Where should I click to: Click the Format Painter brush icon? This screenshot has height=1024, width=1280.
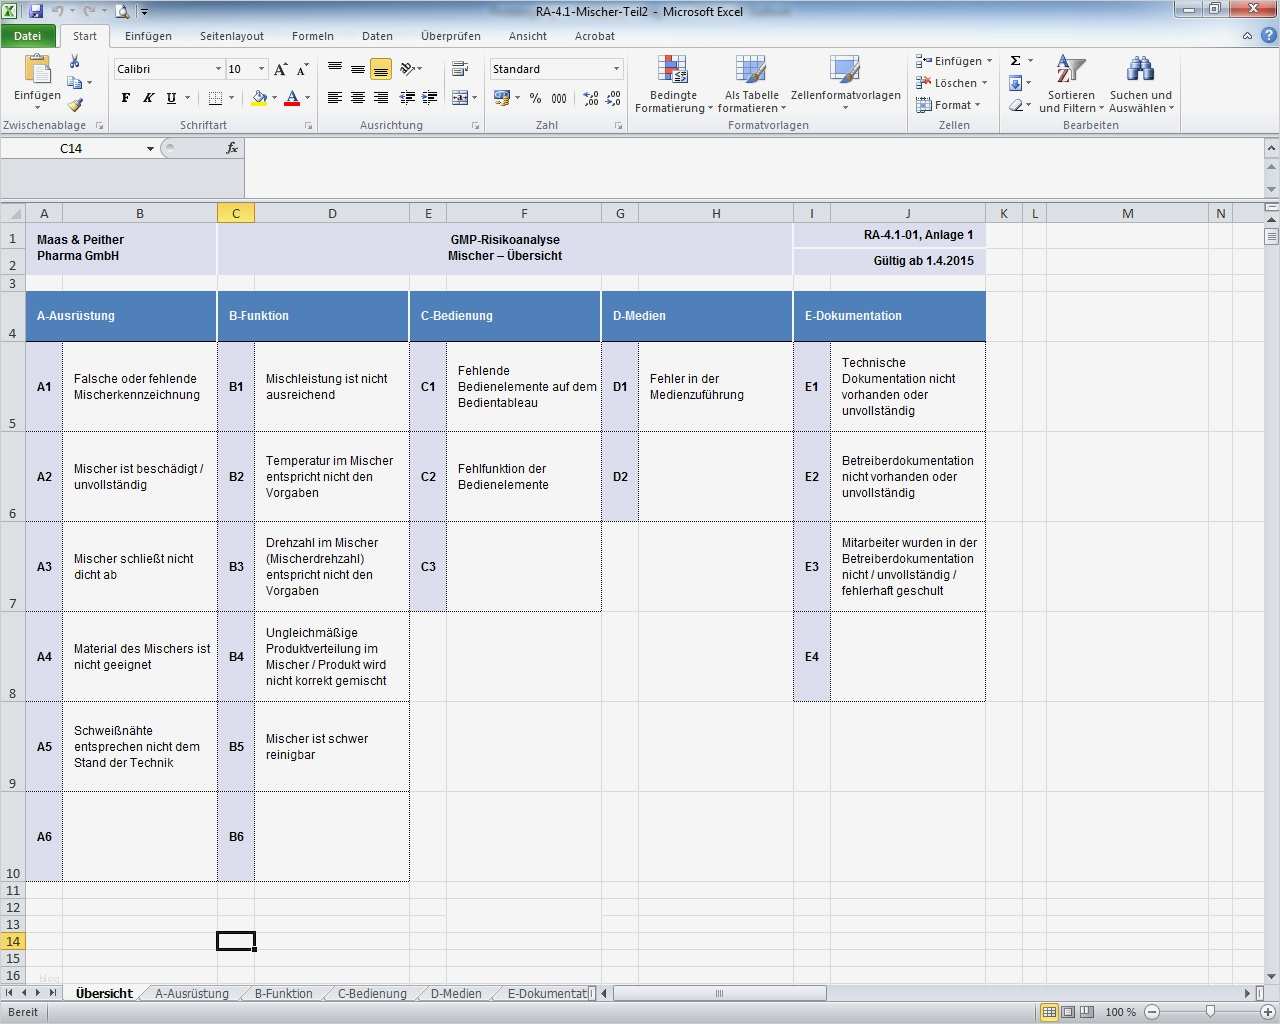[x=75, y=105]
